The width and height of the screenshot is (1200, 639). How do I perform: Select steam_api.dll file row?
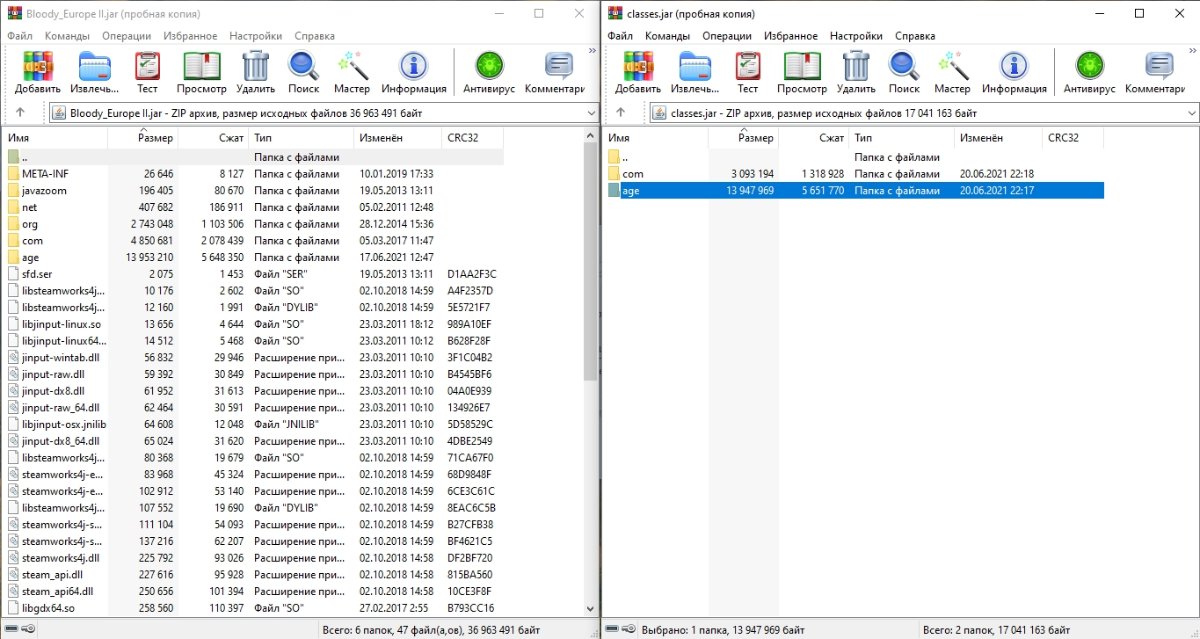point(254,574)
